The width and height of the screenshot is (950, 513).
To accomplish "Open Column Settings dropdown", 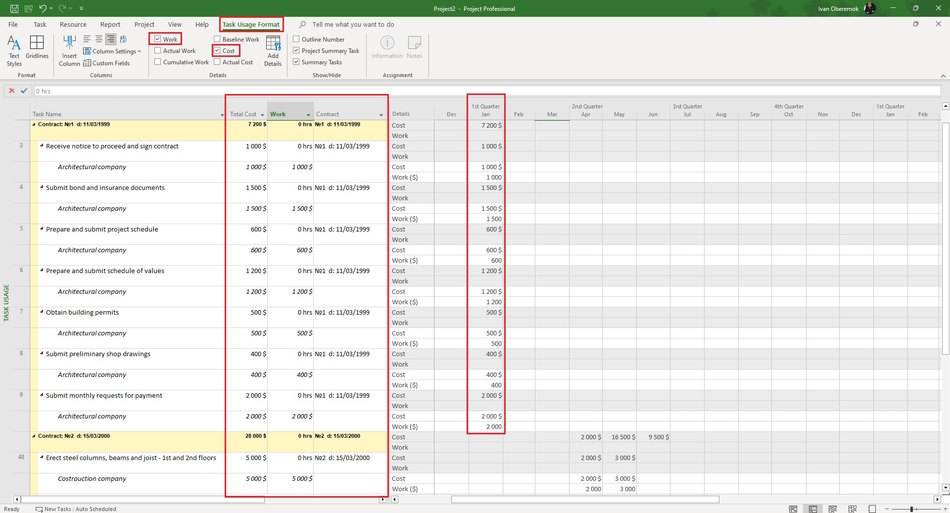I will pos(112,51).
